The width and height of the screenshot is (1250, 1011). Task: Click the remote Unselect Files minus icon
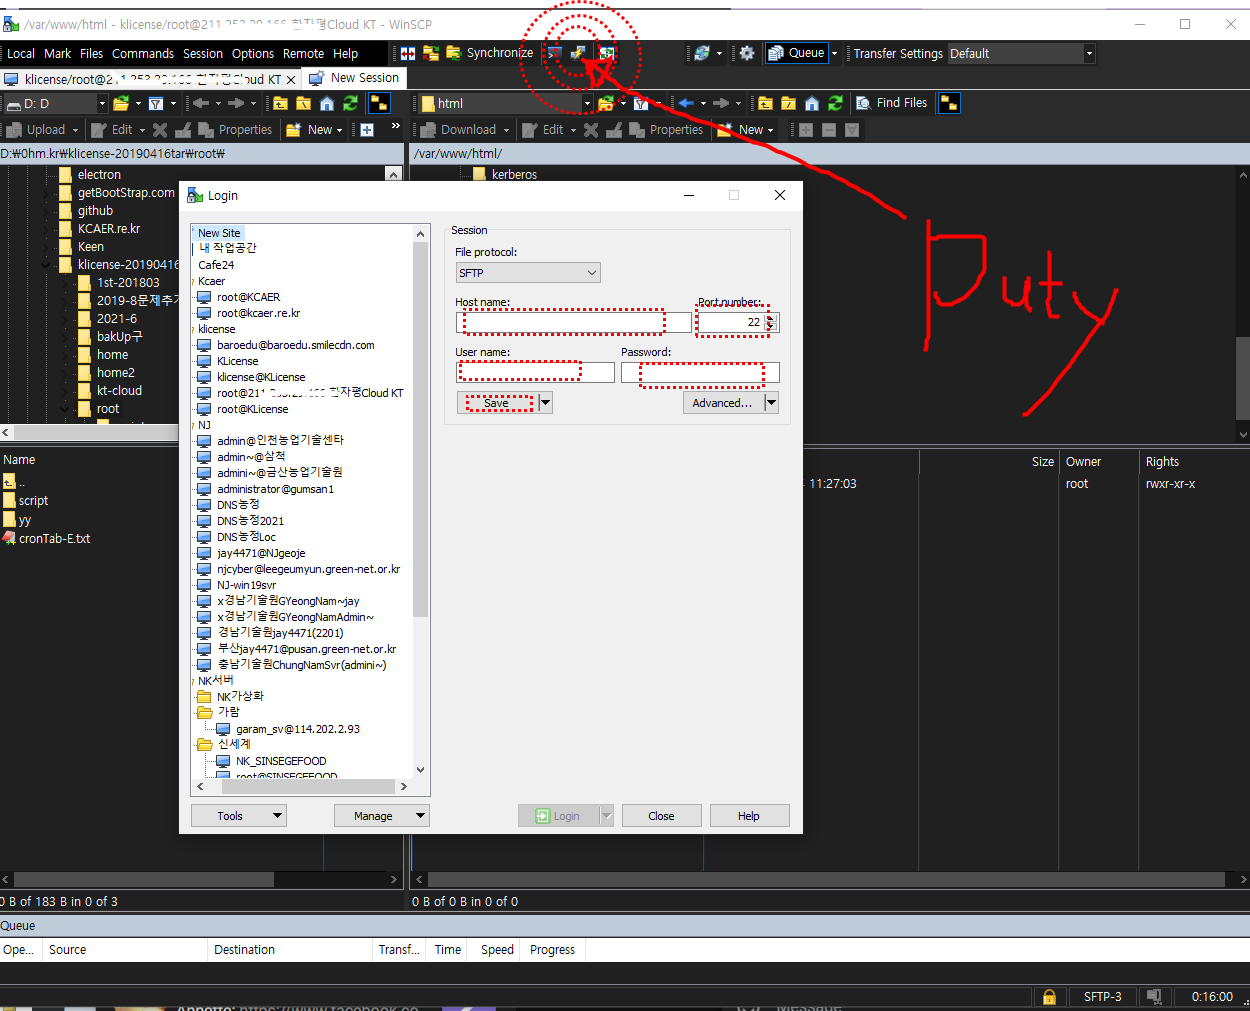[829, 130]
